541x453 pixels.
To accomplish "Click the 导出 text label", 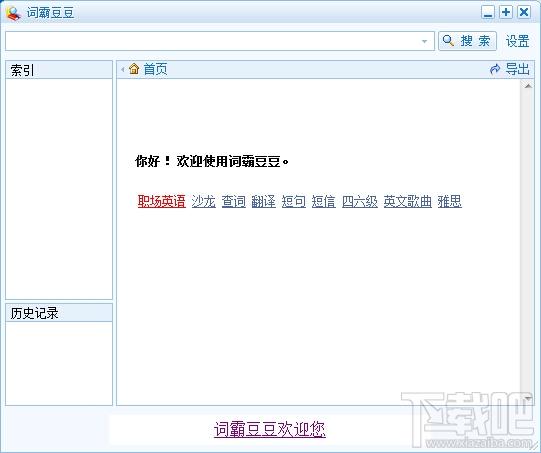I will pos(517,69).
